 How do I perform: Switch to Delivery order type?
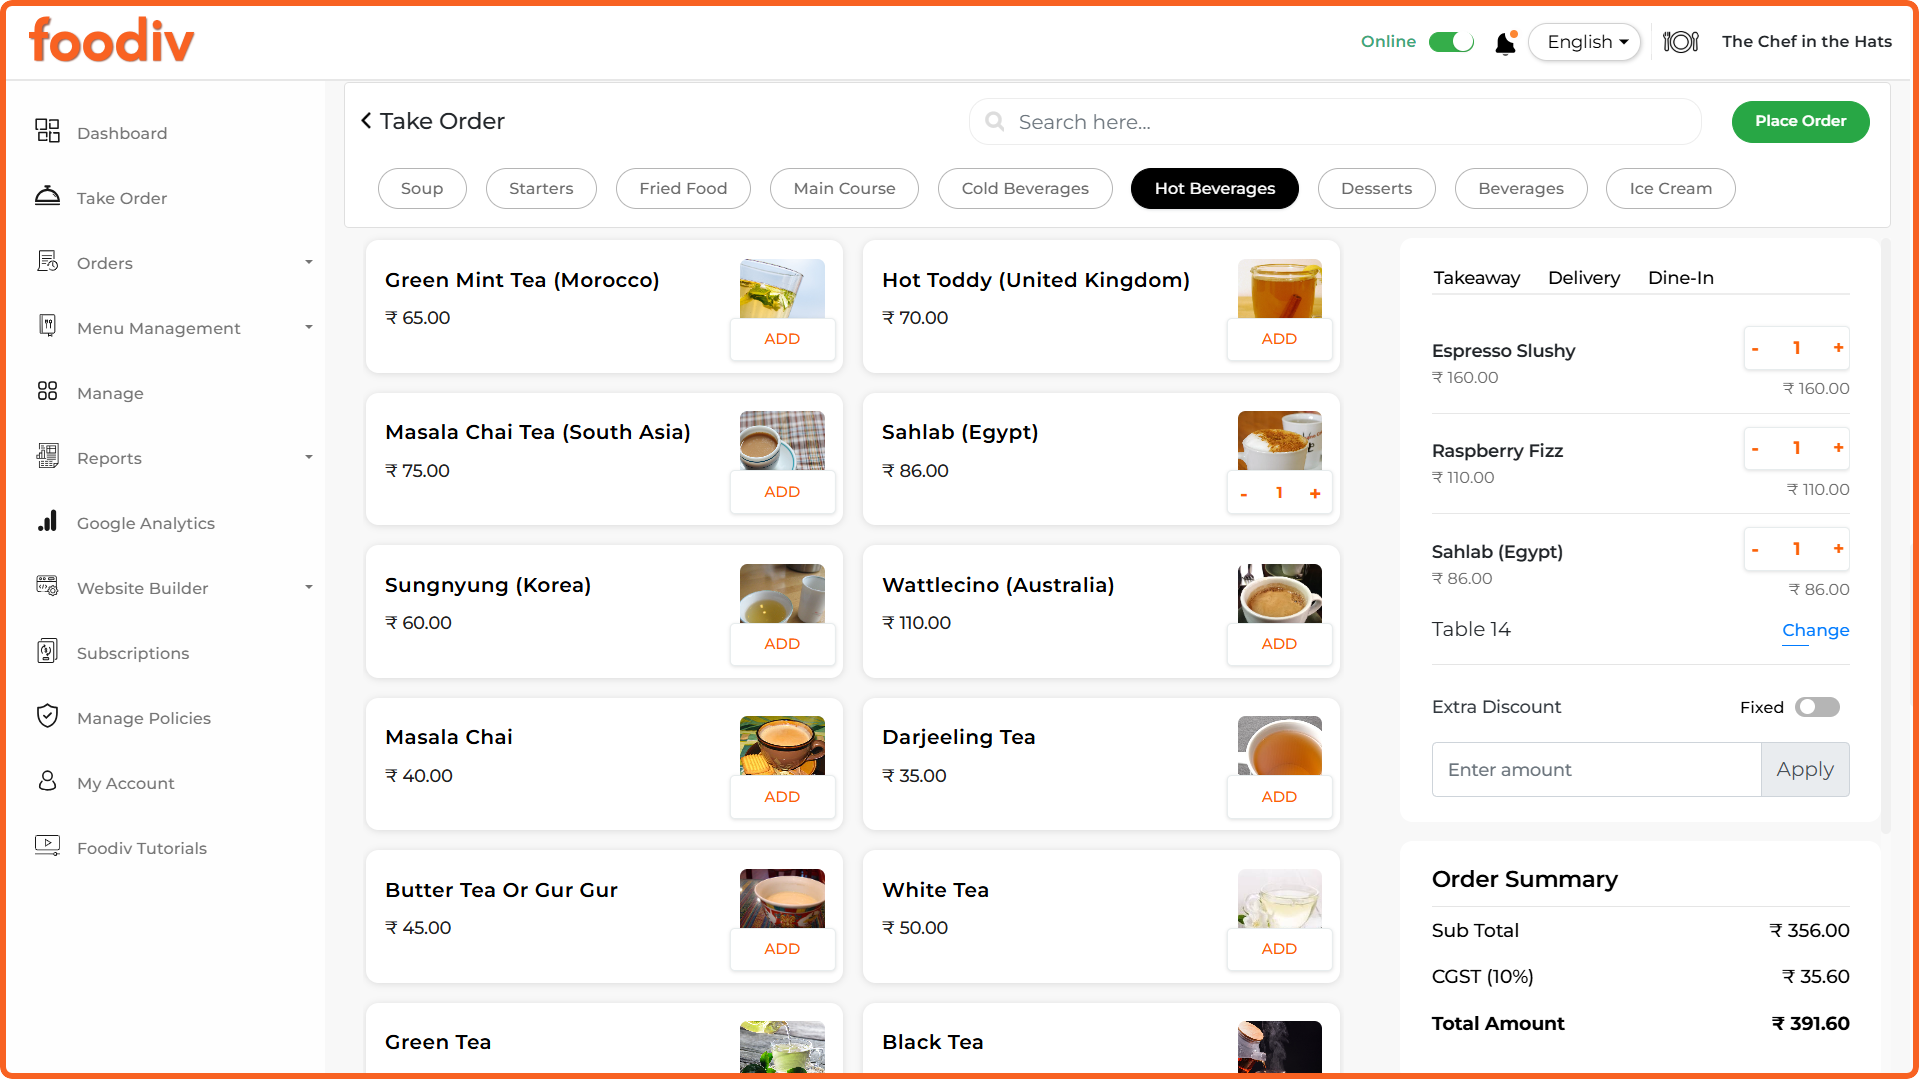pyautogui.click(x=1584, y=278)
